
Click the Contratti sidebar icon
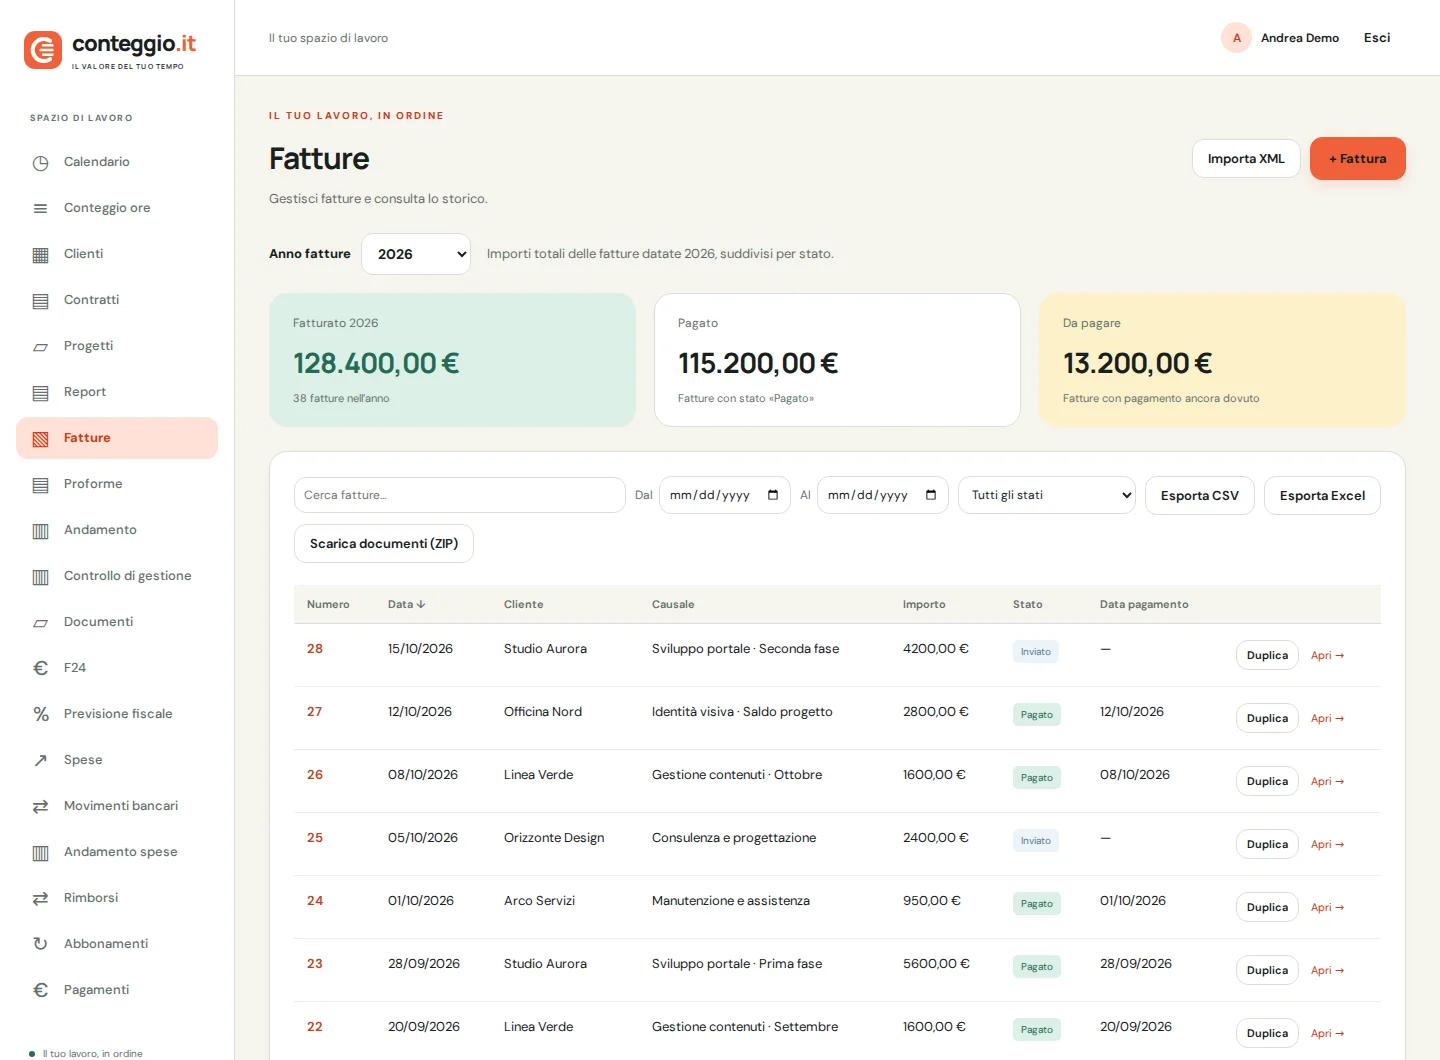(x=40, y=301)
